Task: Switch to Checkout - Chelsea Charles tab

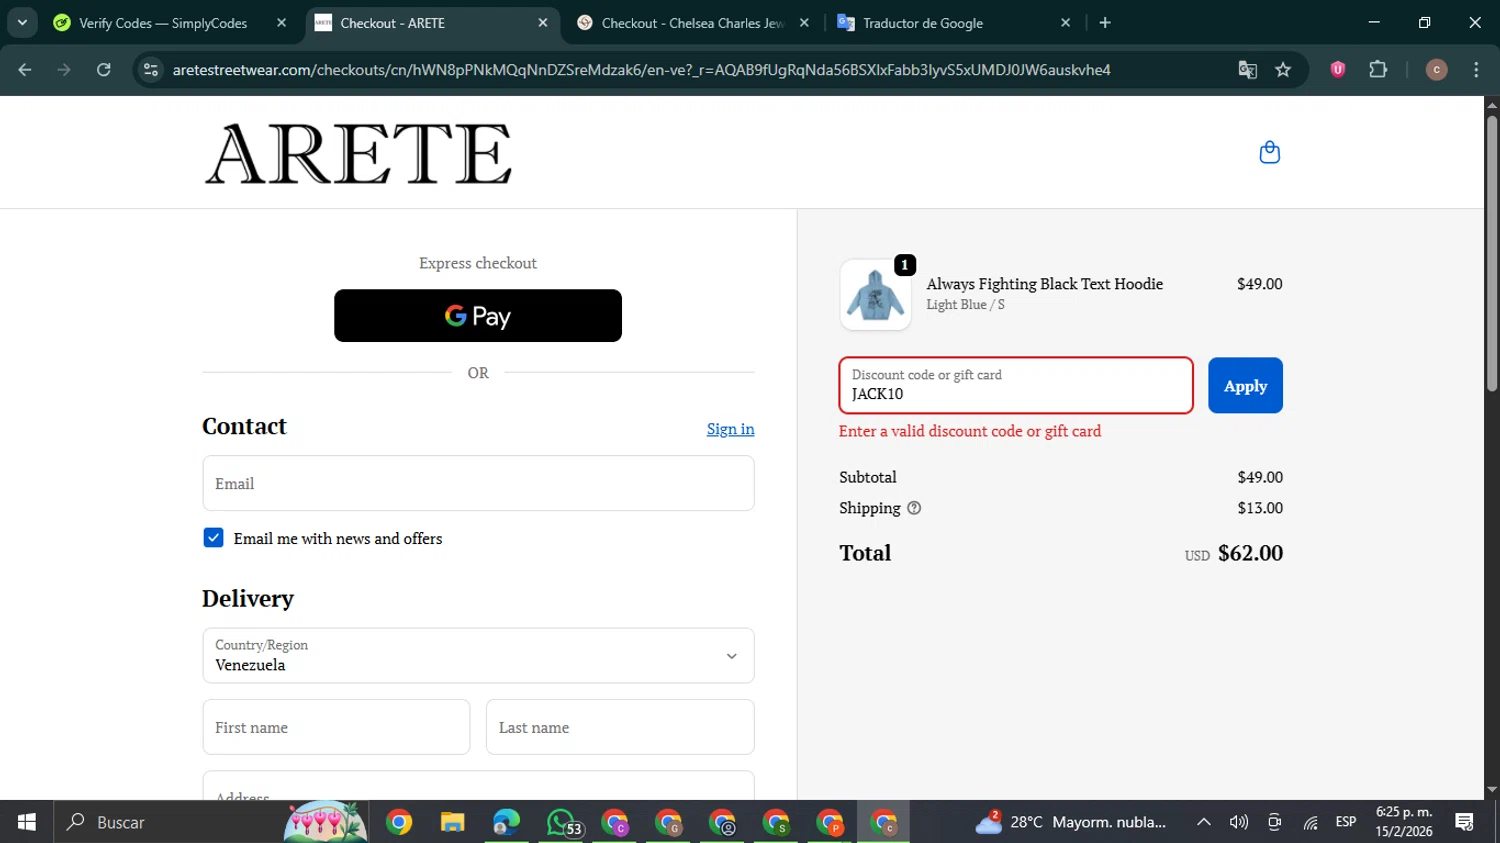Action: [693, 22]
